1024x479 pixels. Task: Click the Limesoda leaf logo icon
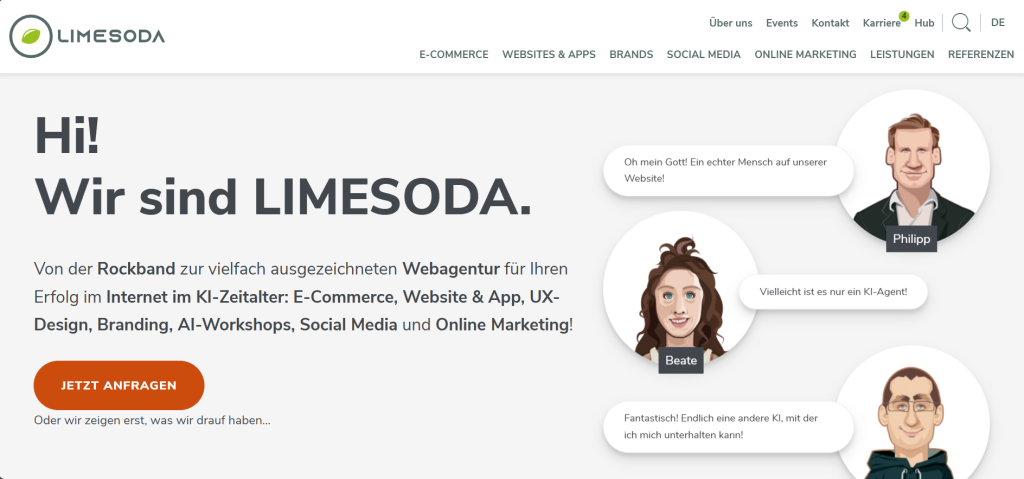click(31, 36)
